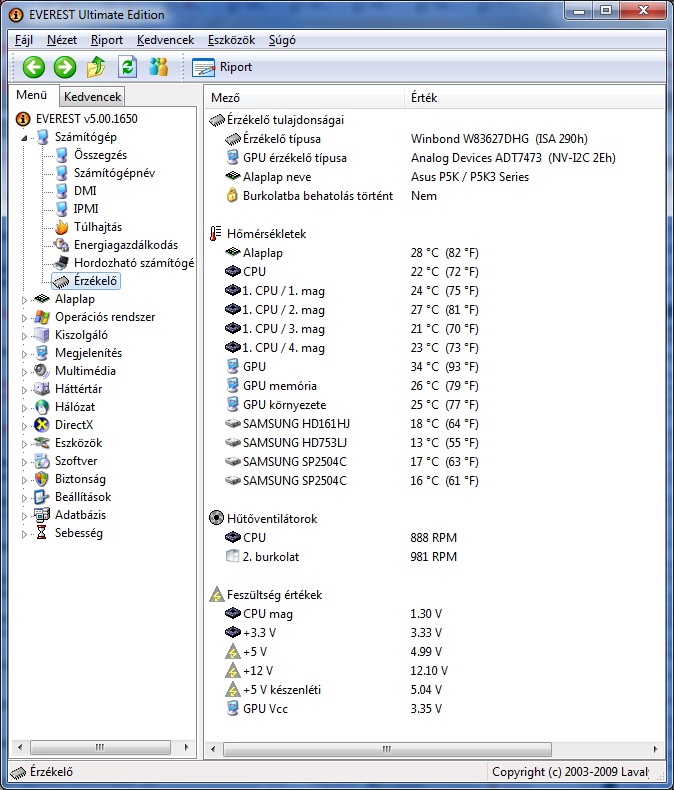Select the DMI tree item
Image resolution: width=674 pixels, height=790 pixels.
coord(85,191)
